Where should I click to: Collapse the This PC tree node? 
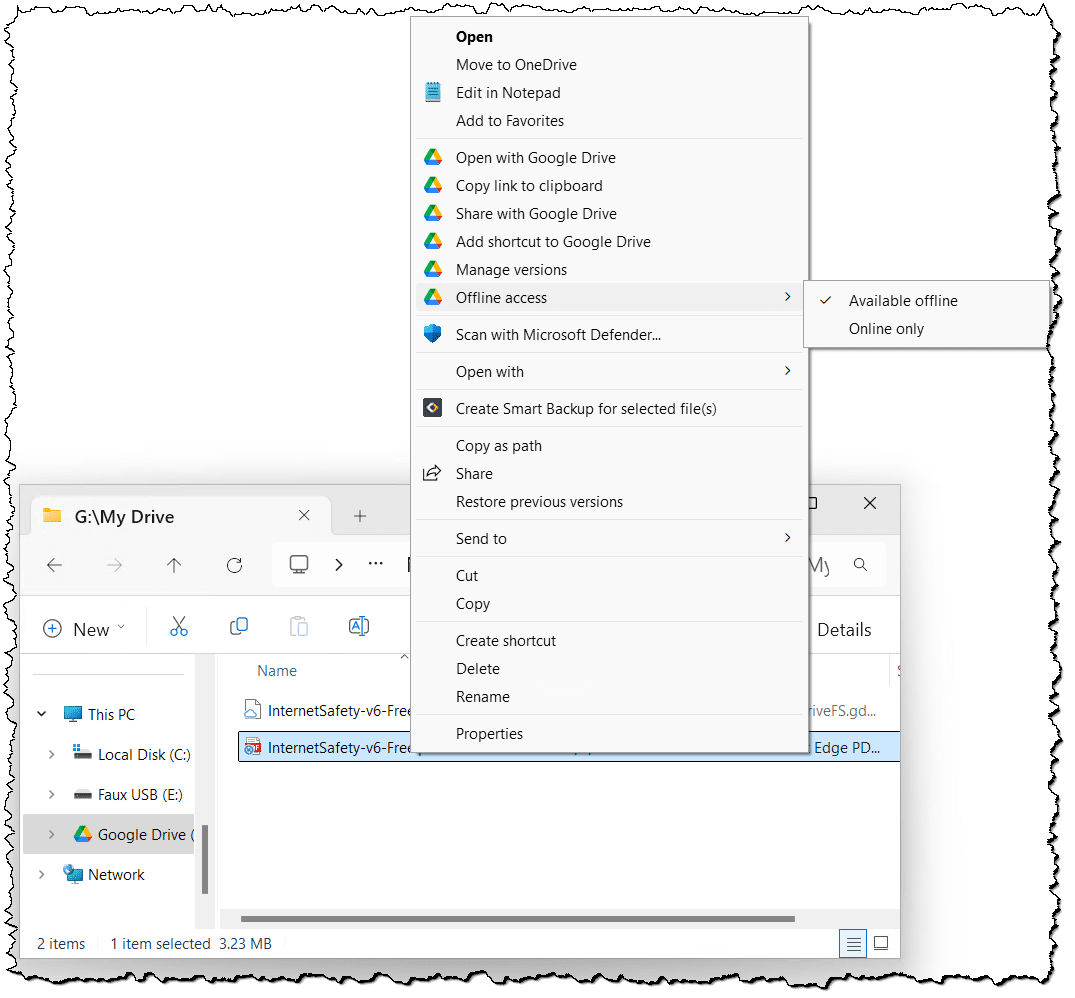(x=42, y=714)
